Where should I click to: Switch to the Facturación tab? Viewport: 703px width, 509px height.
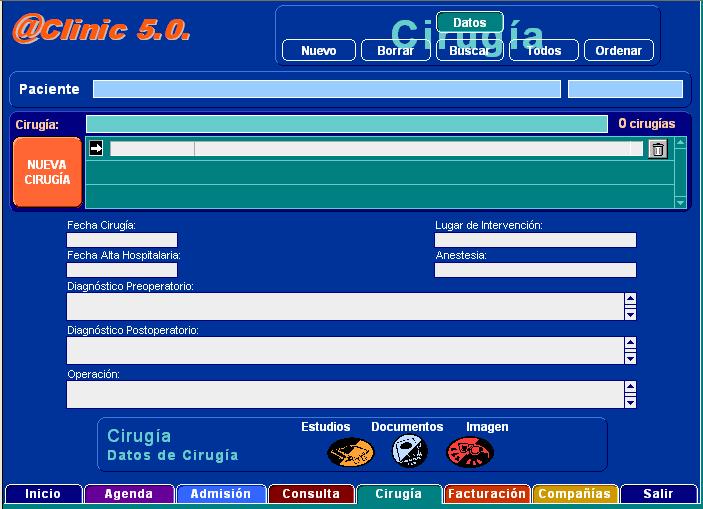487,494
